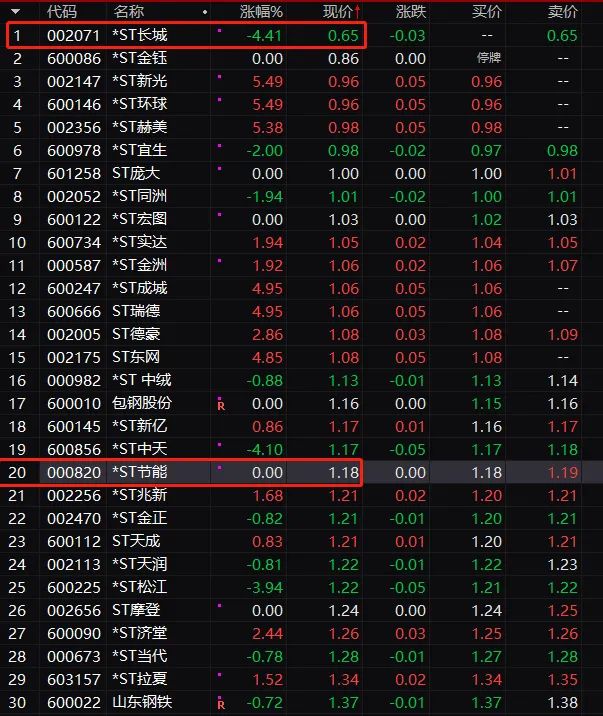Click the dot column header after 名称
The height and width of the screenshot is (716, 603).
pyautogui.click(x=205, y=12)
